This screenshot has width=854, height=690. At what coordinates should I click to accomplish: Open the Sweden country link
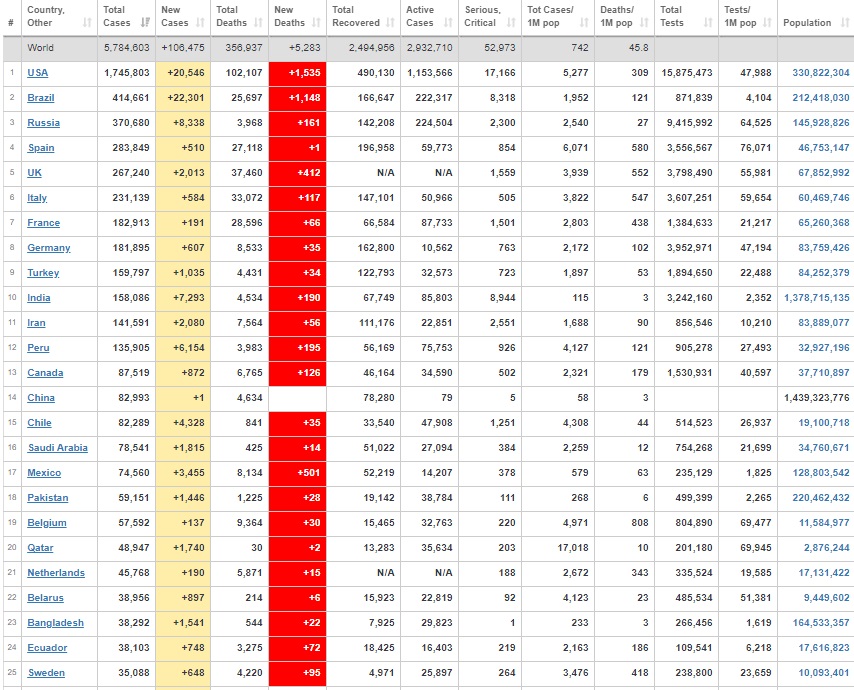(45, 673)
